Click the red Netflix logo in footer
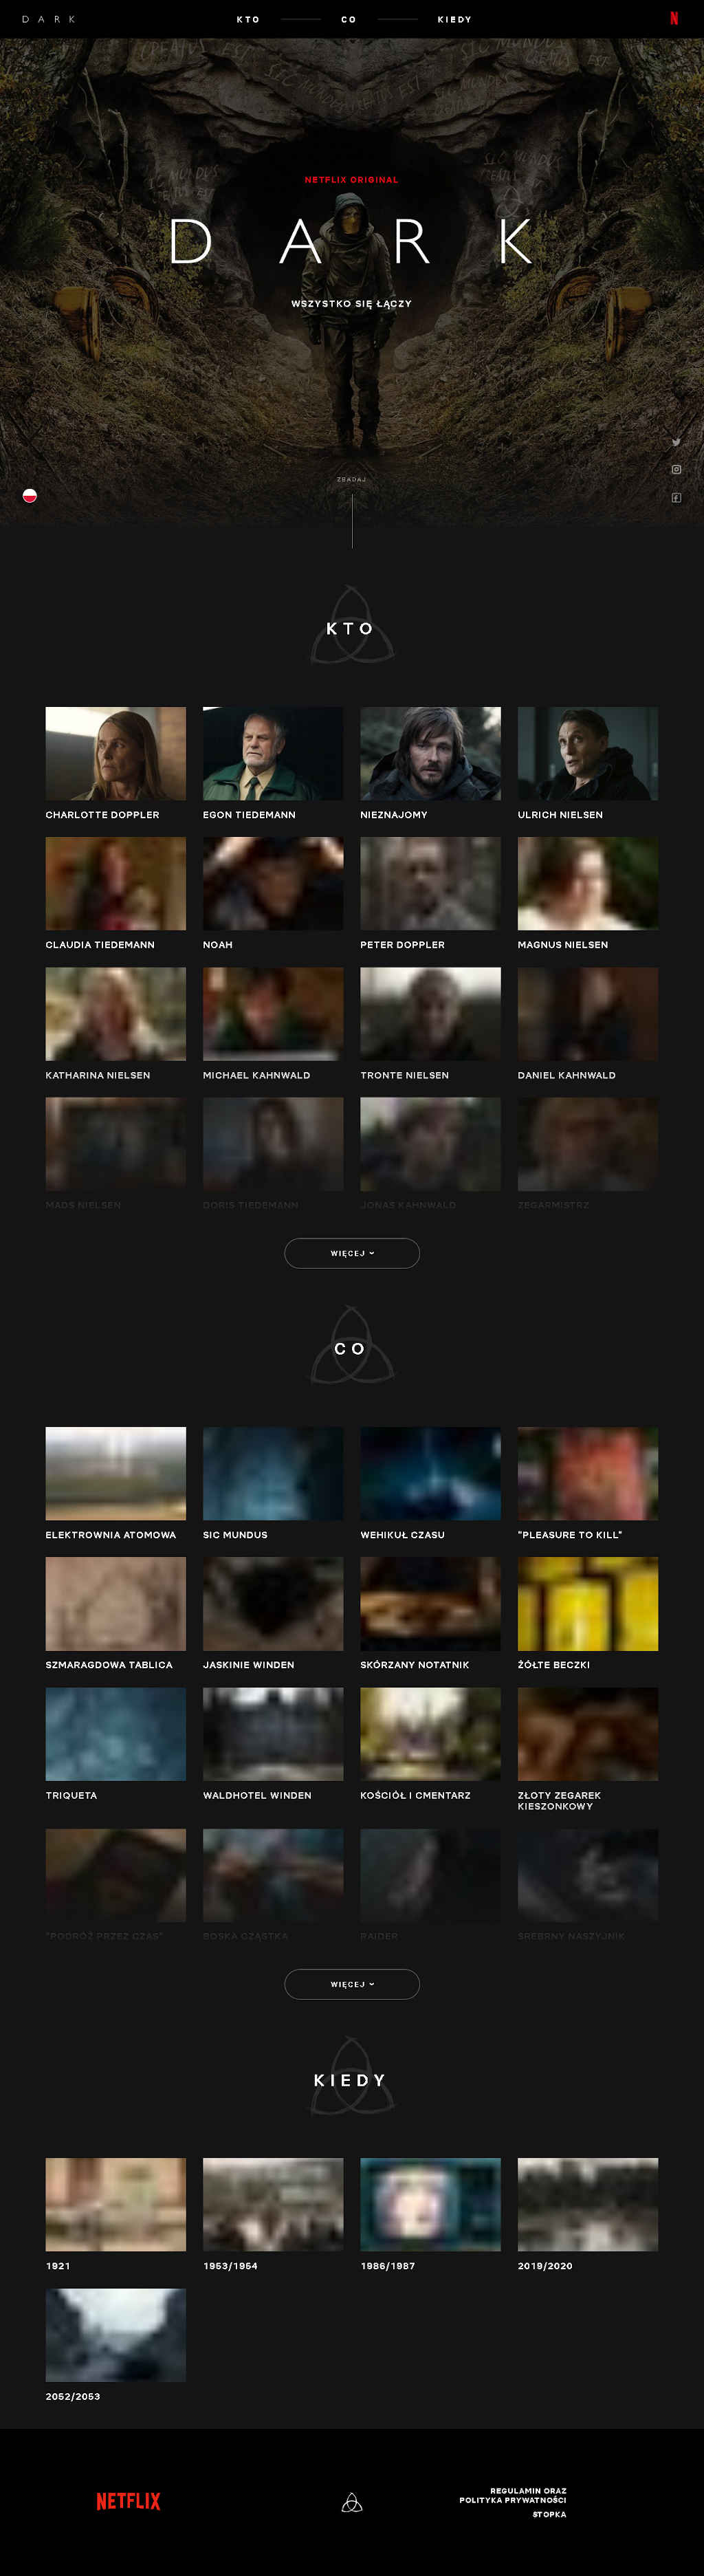The image size is (704, 2576). pos(128,2501)
